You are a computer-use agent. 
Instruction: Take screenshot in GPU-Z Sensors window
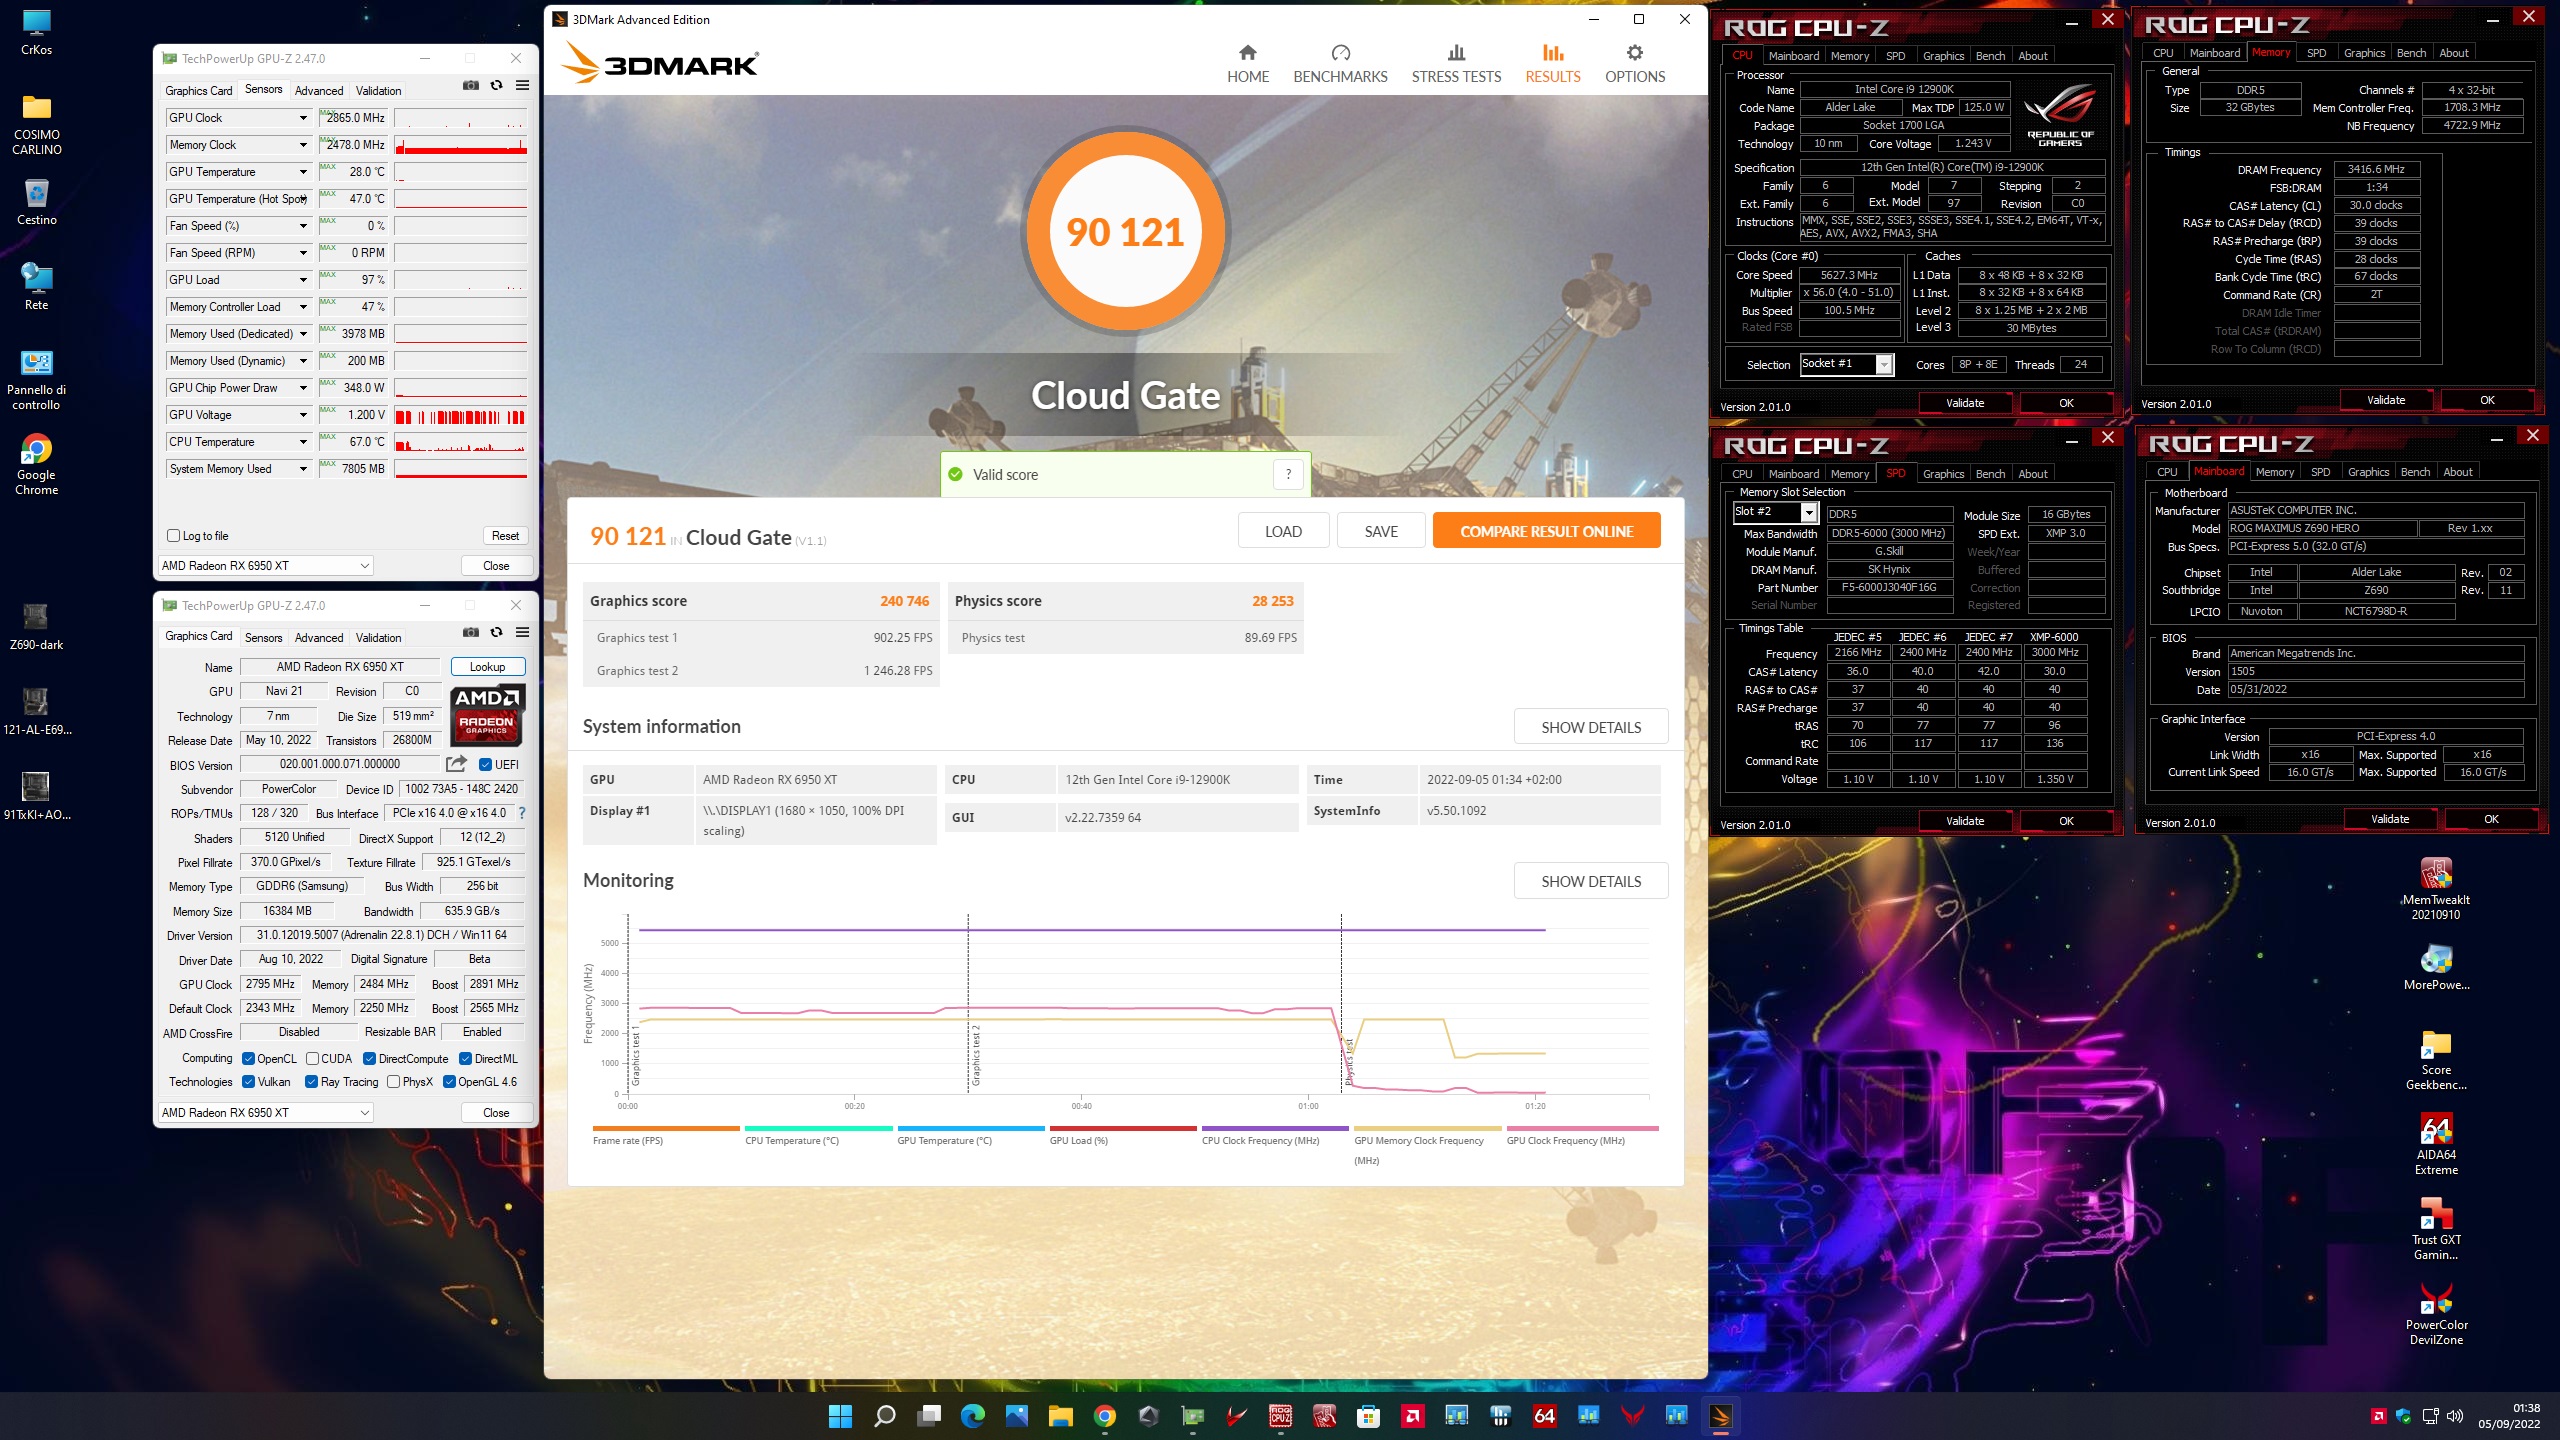(471, 86)
